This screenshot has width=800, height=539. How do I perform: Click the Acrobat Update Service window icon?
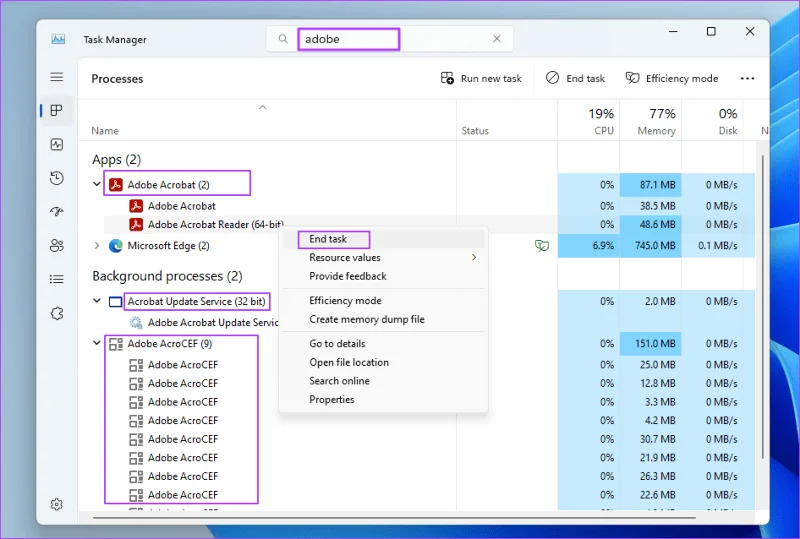pyautogui.click(x=116, y=302)
